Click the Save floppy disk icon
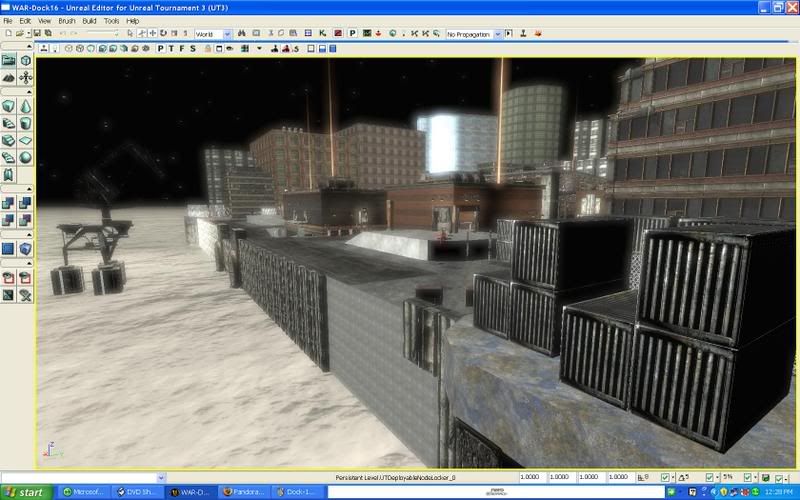This screenshot has width=800, height=500. (37, 33)
